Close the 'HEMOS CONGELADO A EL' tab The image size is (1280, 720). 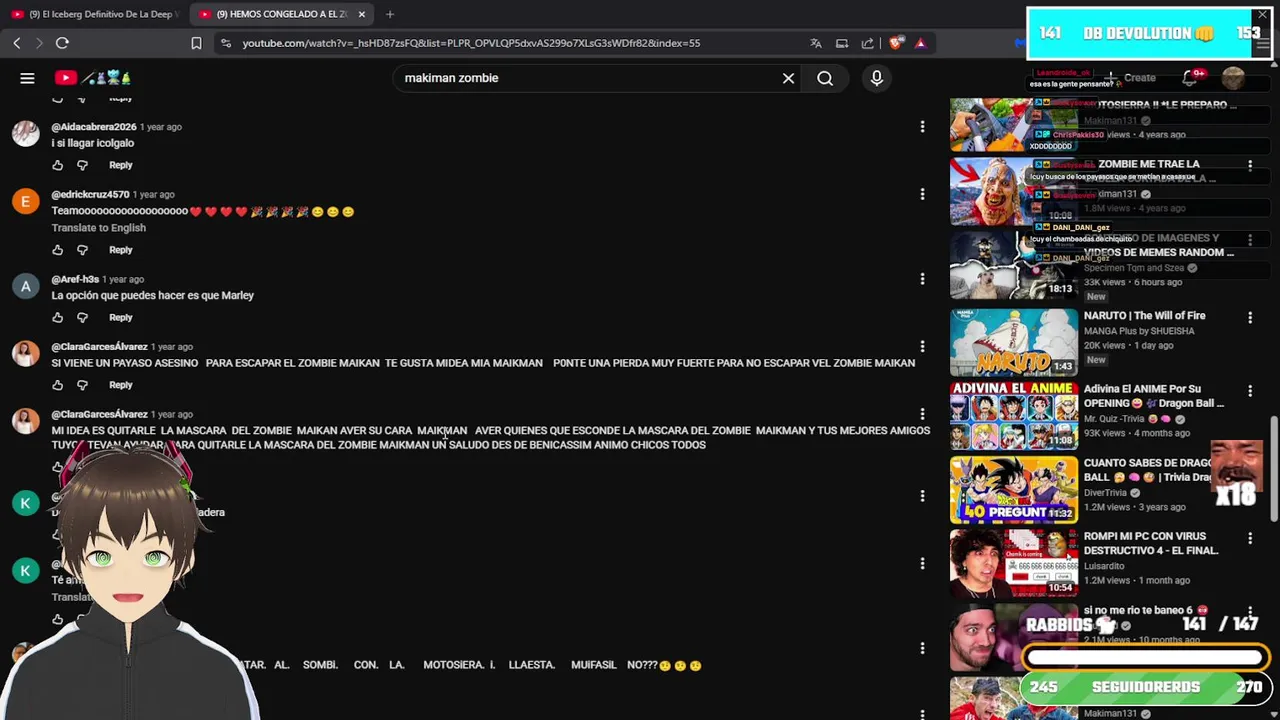(x=362, y=14)
